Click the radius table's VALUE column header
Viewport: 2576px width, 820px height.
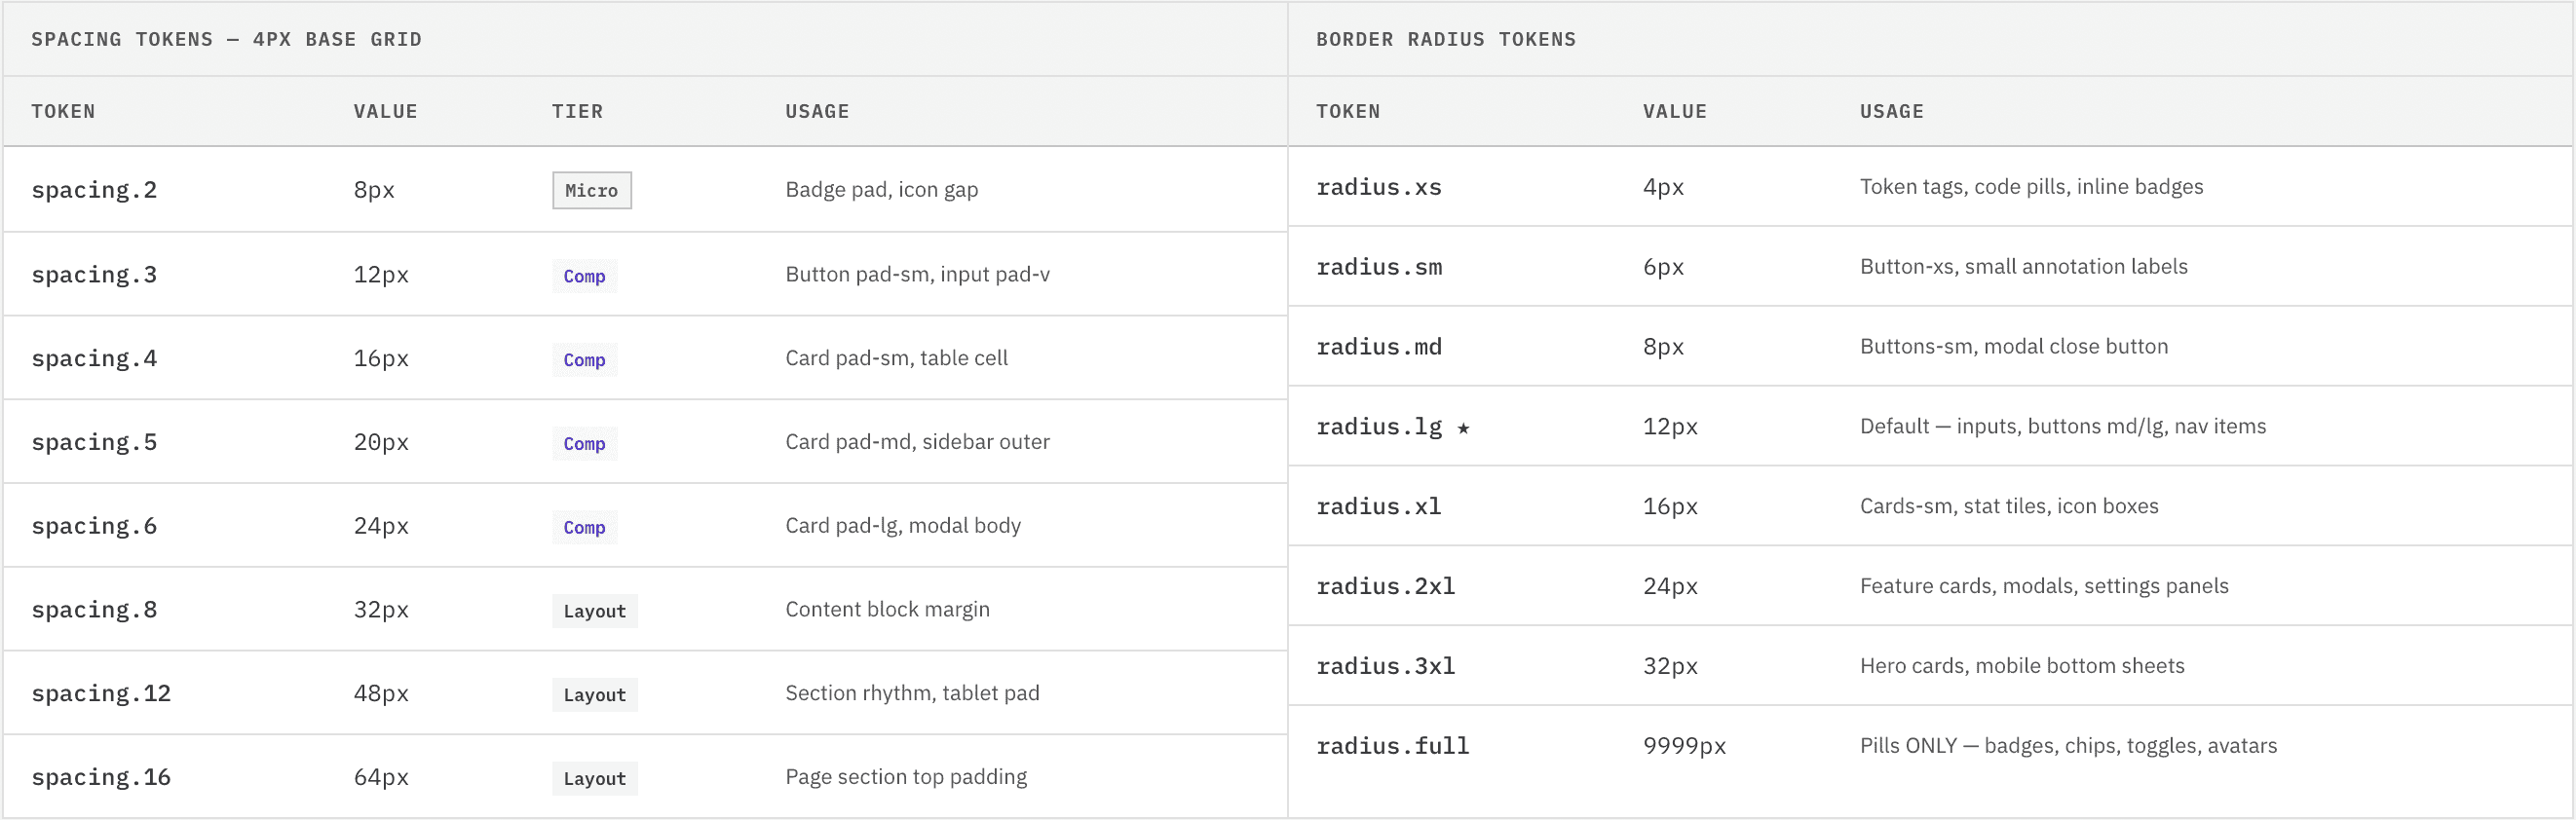[1674, 111]
